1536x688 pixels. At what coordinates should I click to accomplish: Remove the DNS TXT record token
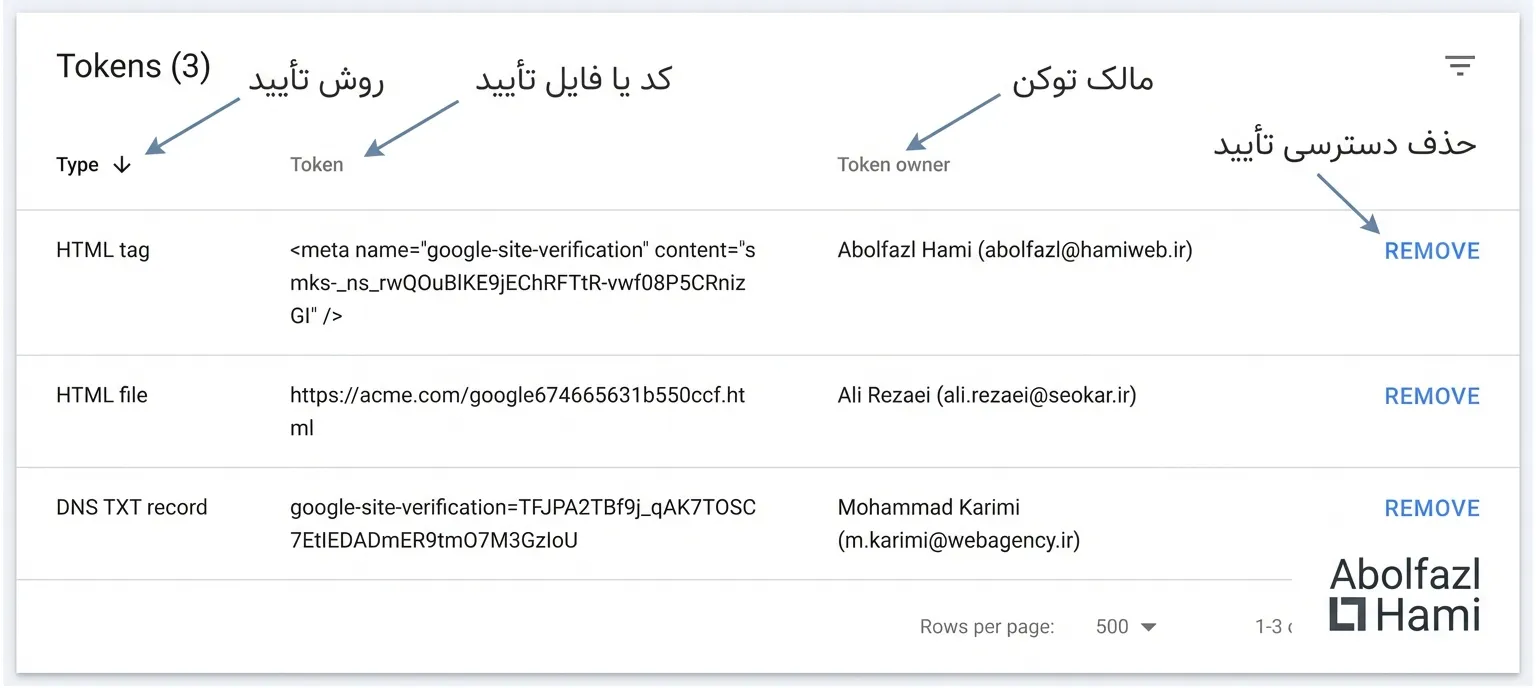point(1431,508)
